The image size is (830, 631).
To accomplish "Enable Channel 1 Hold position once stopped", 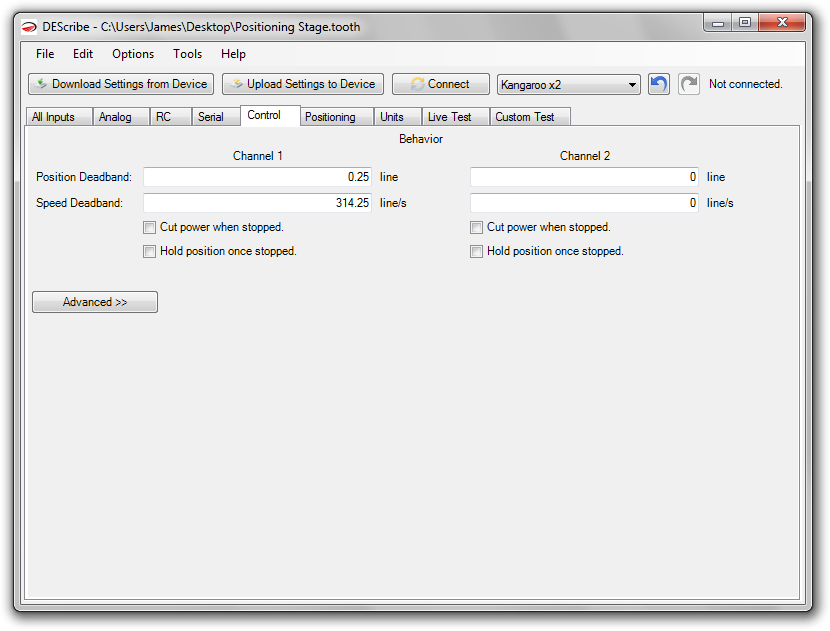I will coord(149,251).
